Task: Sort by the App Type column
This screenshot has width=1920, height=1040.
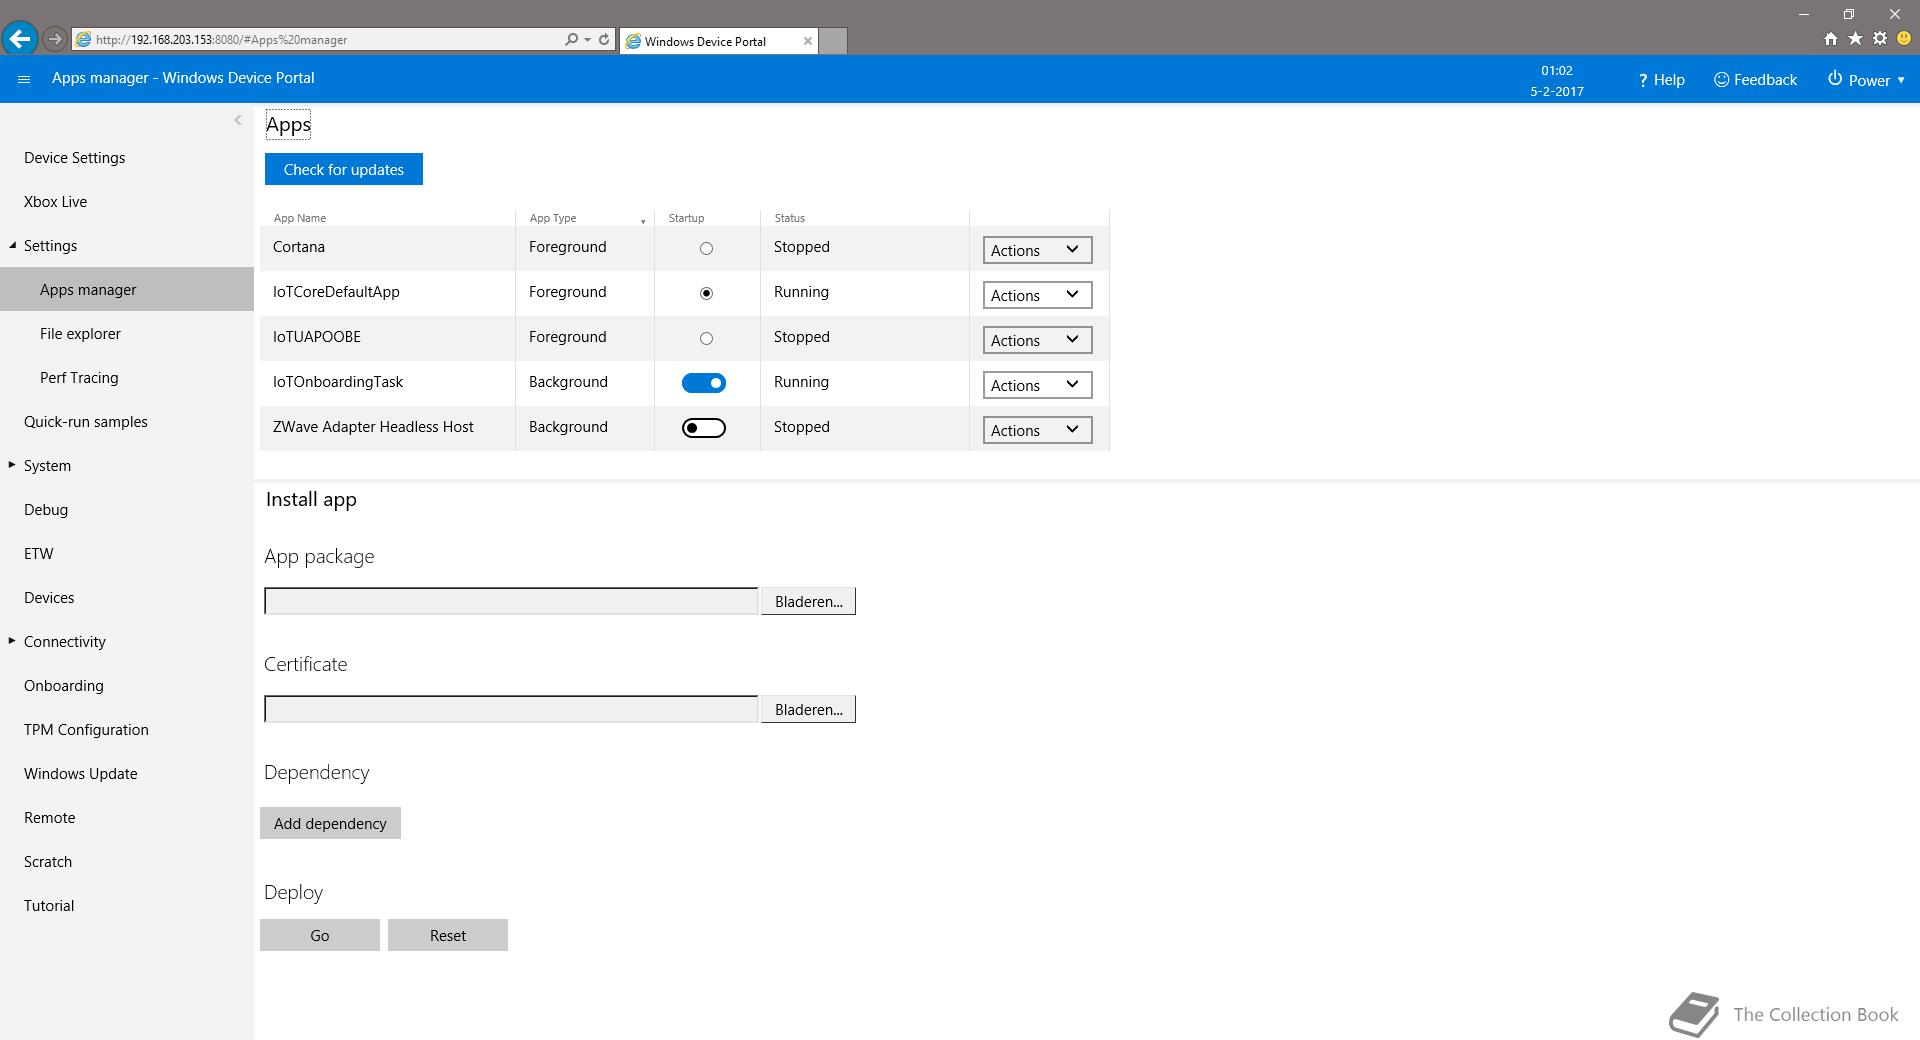Action: coord(553,218)
